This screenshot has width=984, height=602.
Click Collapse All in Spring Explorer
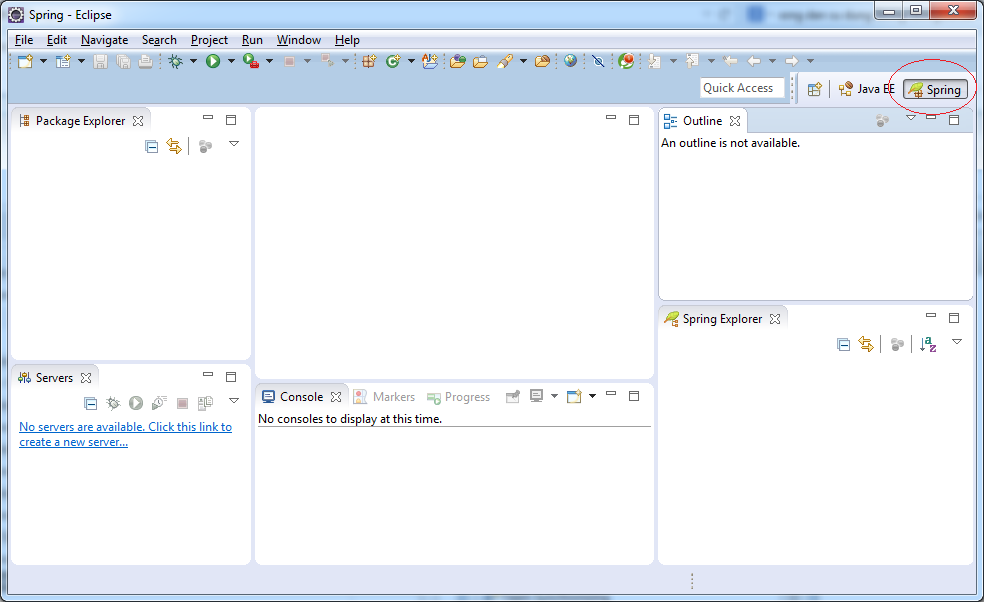(x=843, y=344)
